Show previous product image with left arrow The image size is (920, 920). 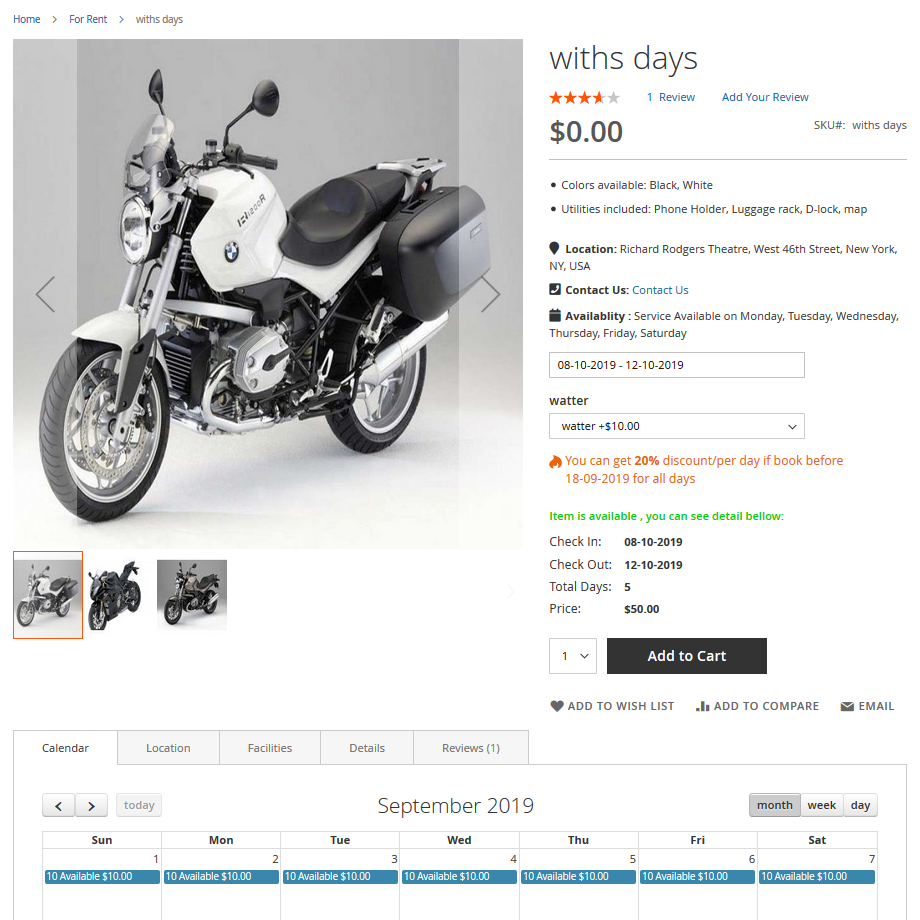coord(45,294)
